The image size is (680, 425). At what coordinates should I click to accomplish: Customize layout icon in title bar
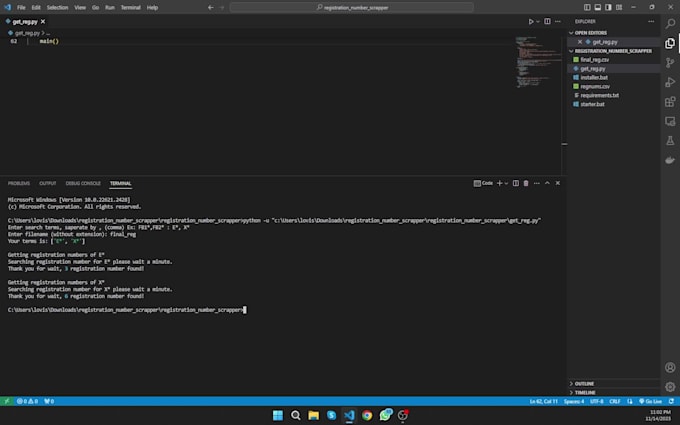(x=619, y=7)
